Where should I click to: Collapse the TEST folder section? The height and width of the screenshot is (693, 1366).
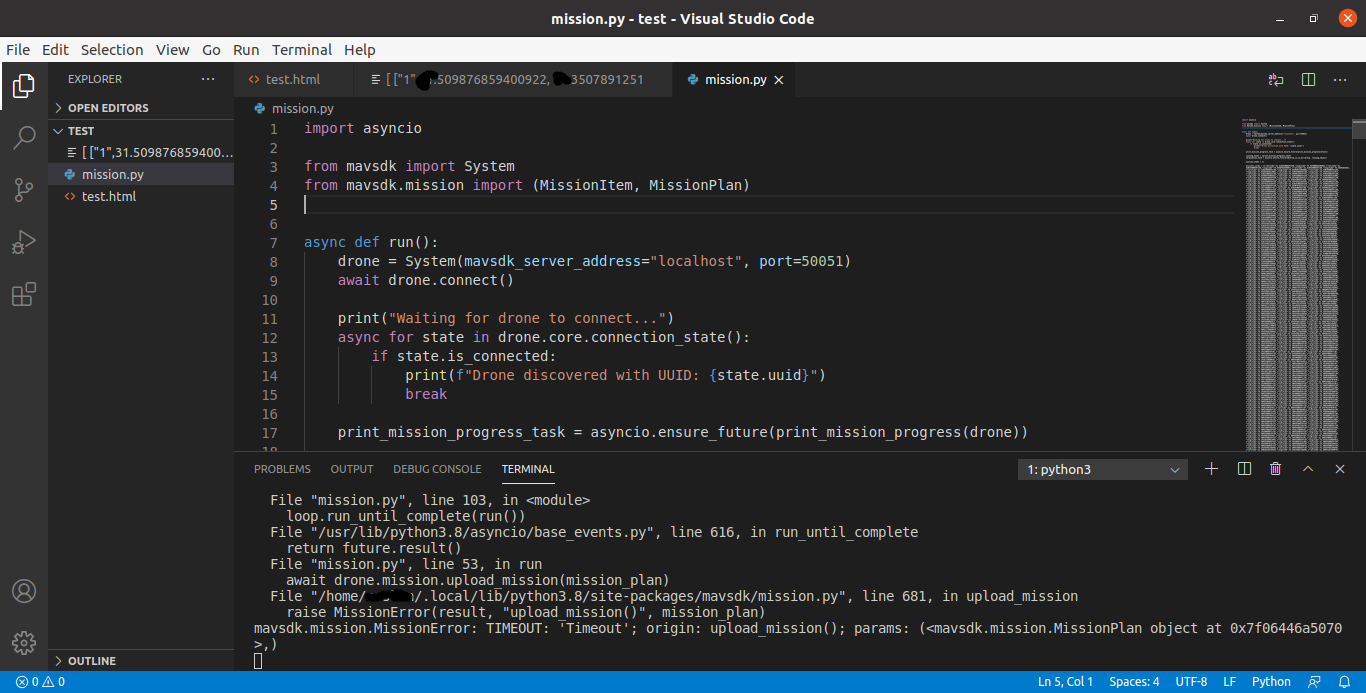click(141, 131)
